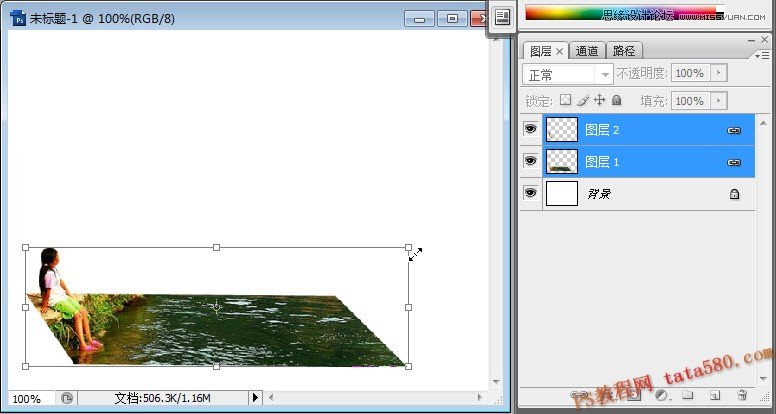This screenshot has height=414, width=776.
Task: Hide 图层 1 with its eye icon
Action: pos(531,161)
